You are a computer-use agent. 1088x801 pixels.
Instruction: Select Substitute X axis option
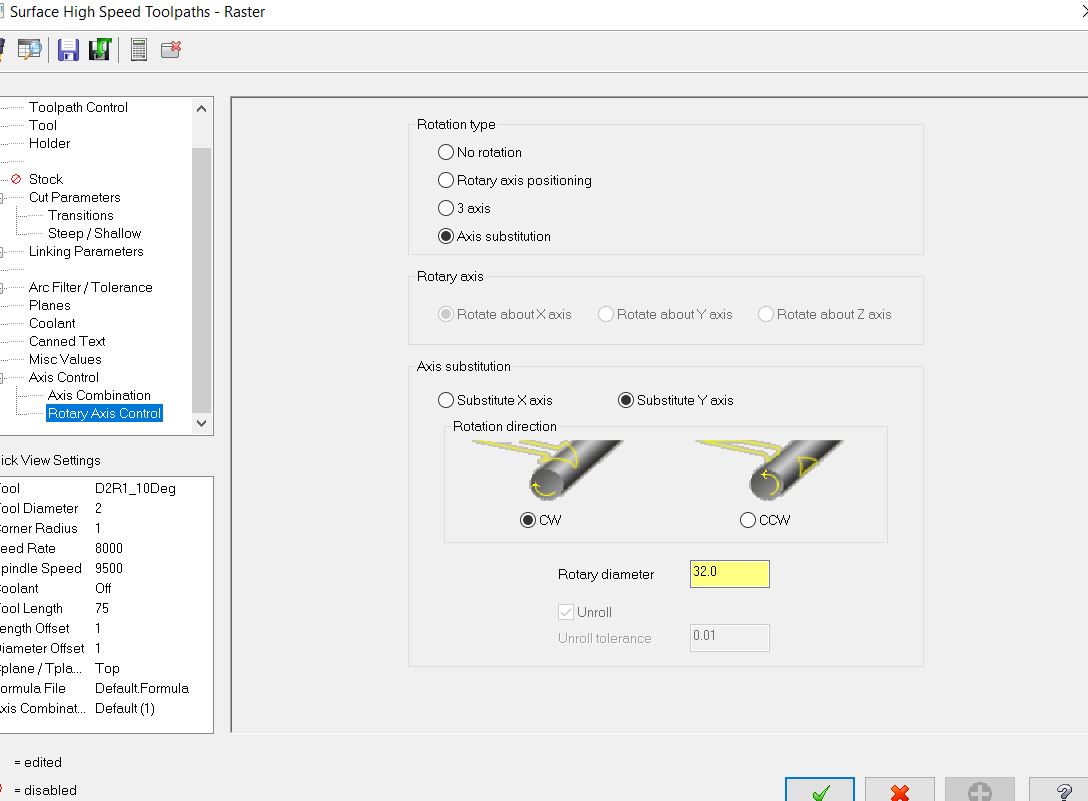click(x=446, y=399)
